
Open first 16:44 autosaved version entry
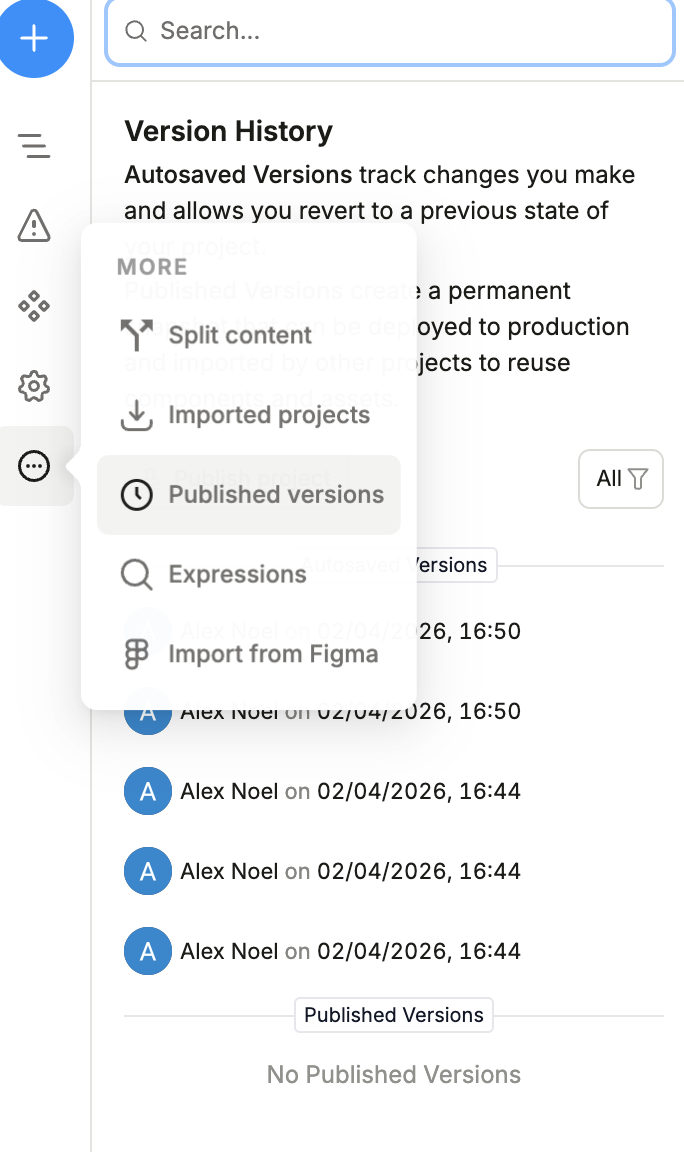pos(350,791)
